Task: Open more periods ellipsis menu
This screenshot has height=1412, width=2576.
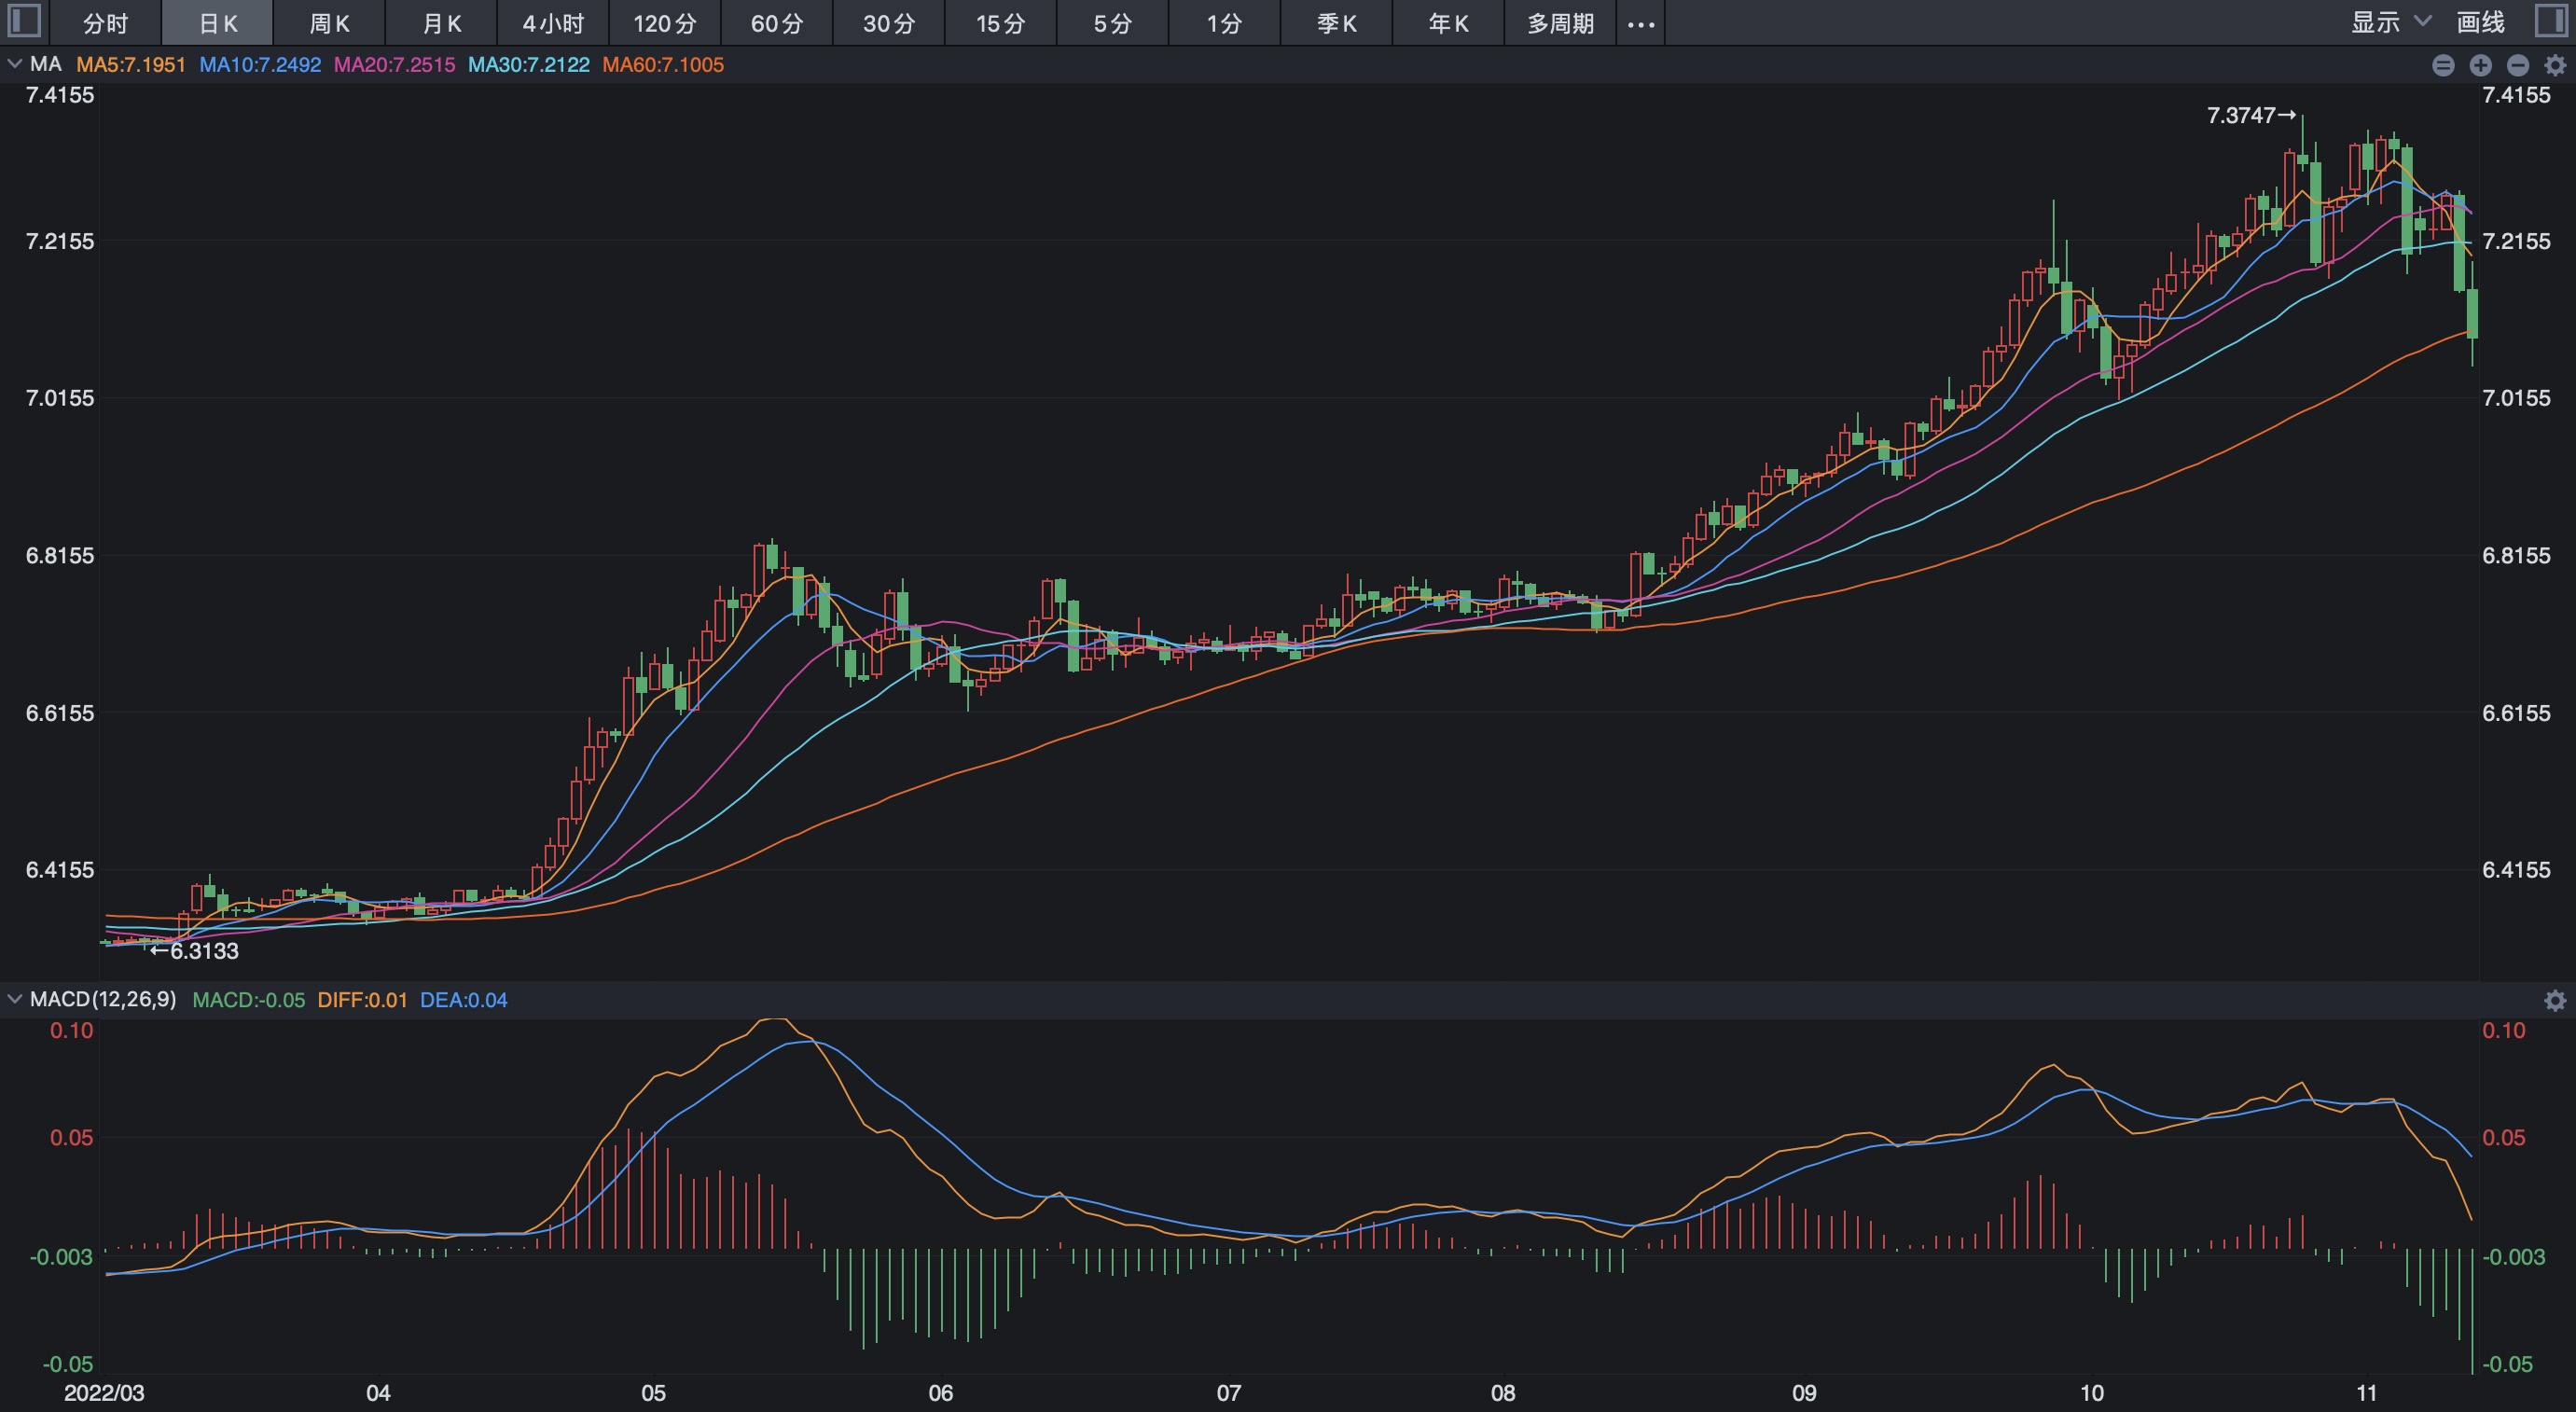Action: [1641, 24]
